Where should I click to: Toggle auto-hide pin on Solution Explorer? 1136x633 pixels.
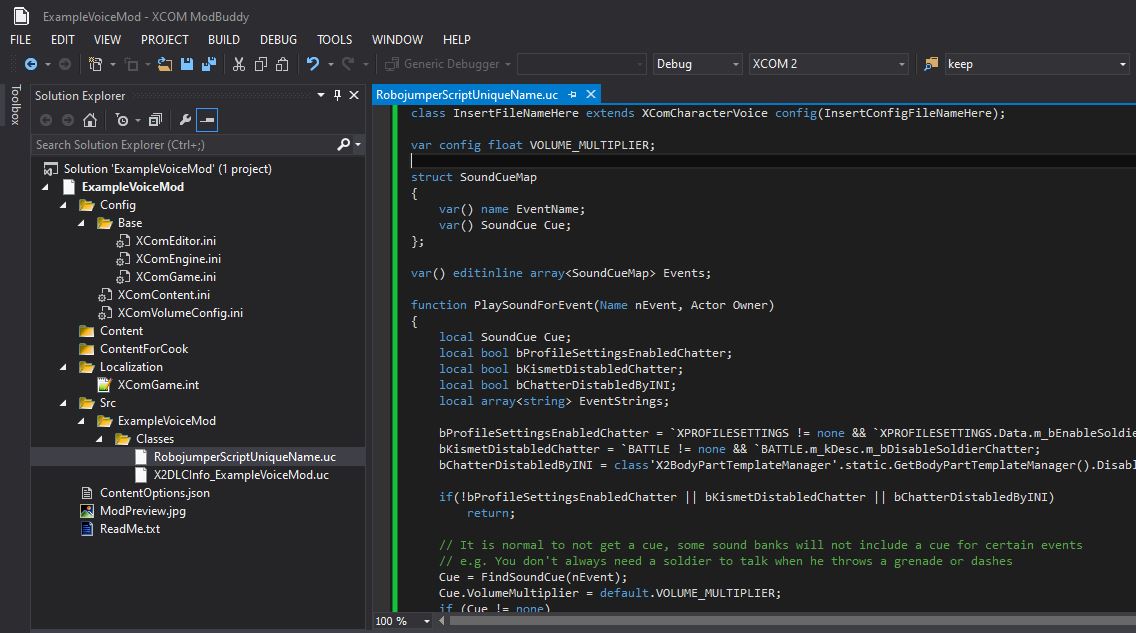(337, 95)
